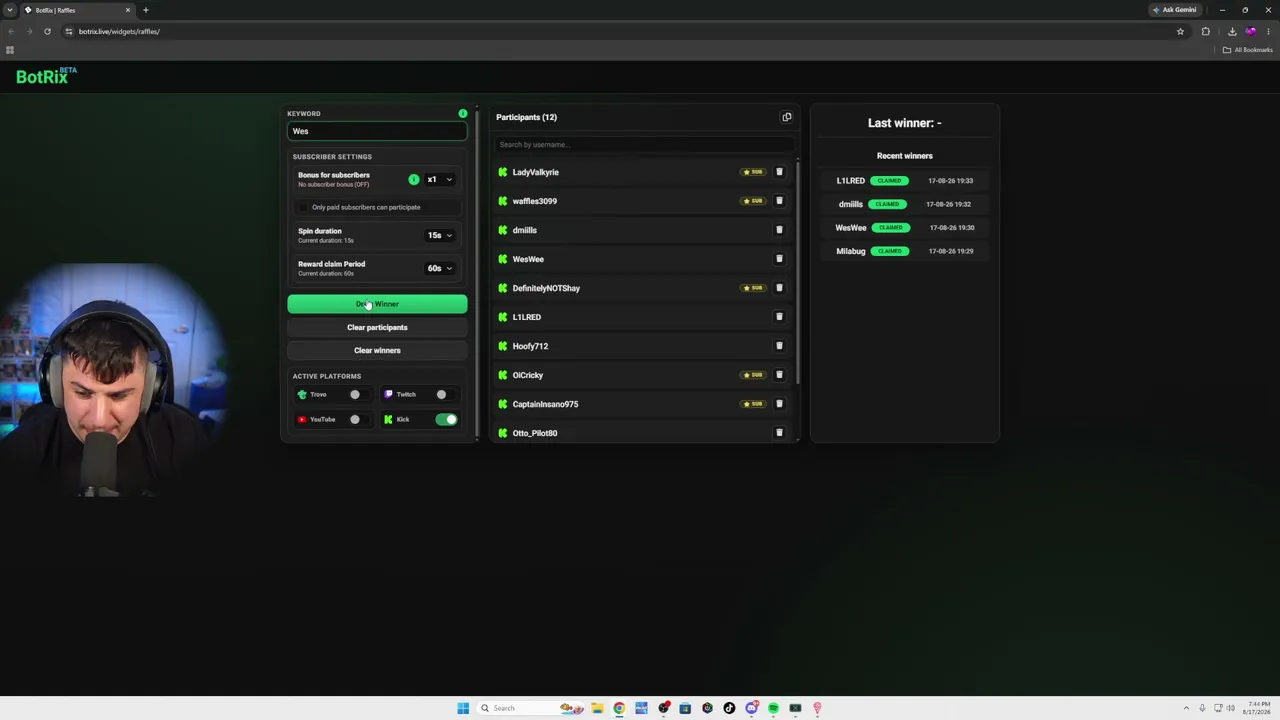This screenshot has height=720, width=1280.
Task: Click Clear participants button
Action: [x=377, y=327]
